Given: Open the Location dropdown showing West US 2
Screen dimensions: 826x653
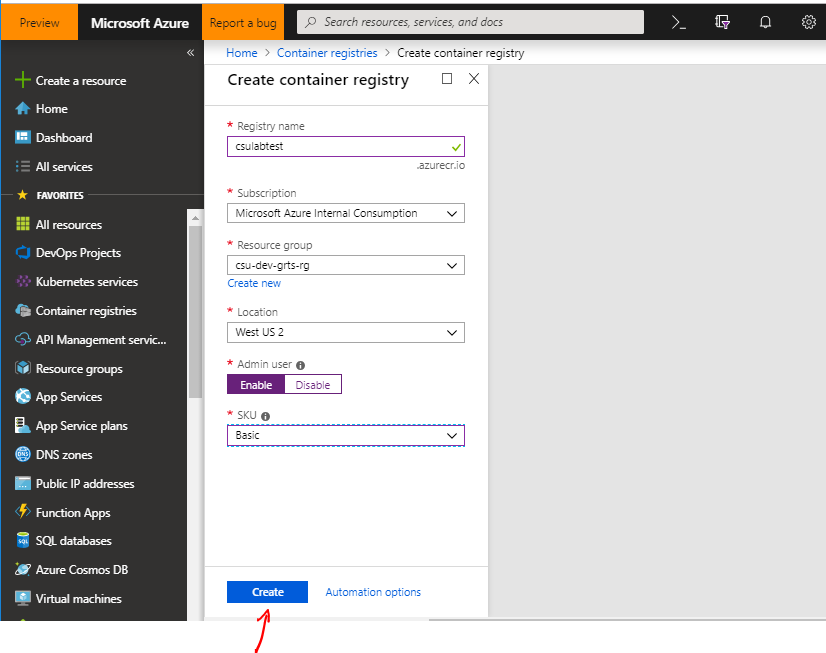Looking at the screenshot, I should (346, 332).
